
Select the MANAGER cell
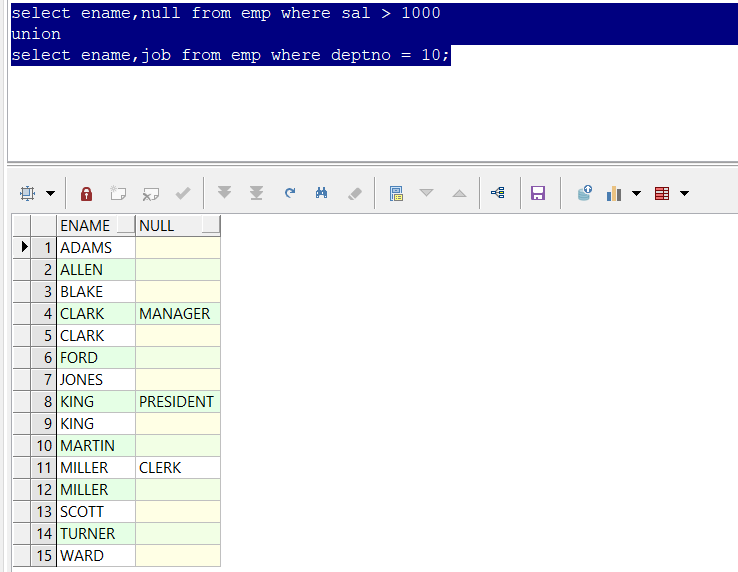(x=178, y=314)
